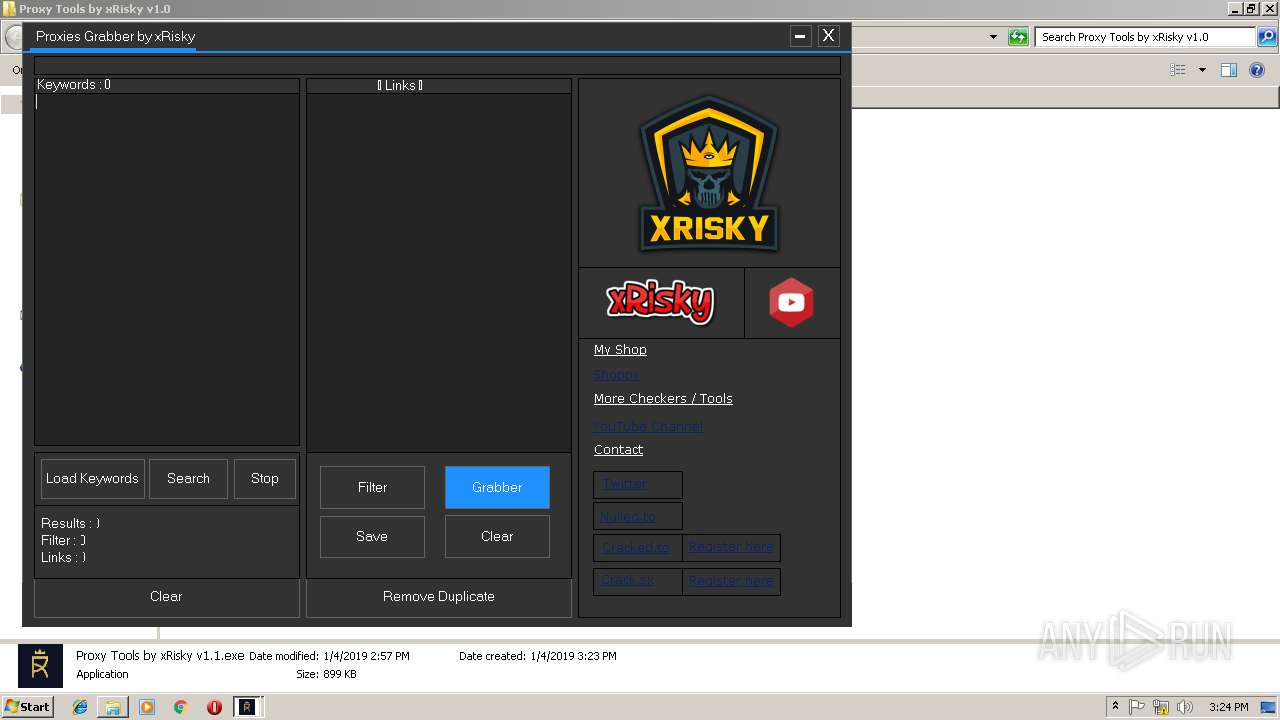Screen dimensions: 1280x720
Task: Click inside the Links list area
Action: click(439, 272)
